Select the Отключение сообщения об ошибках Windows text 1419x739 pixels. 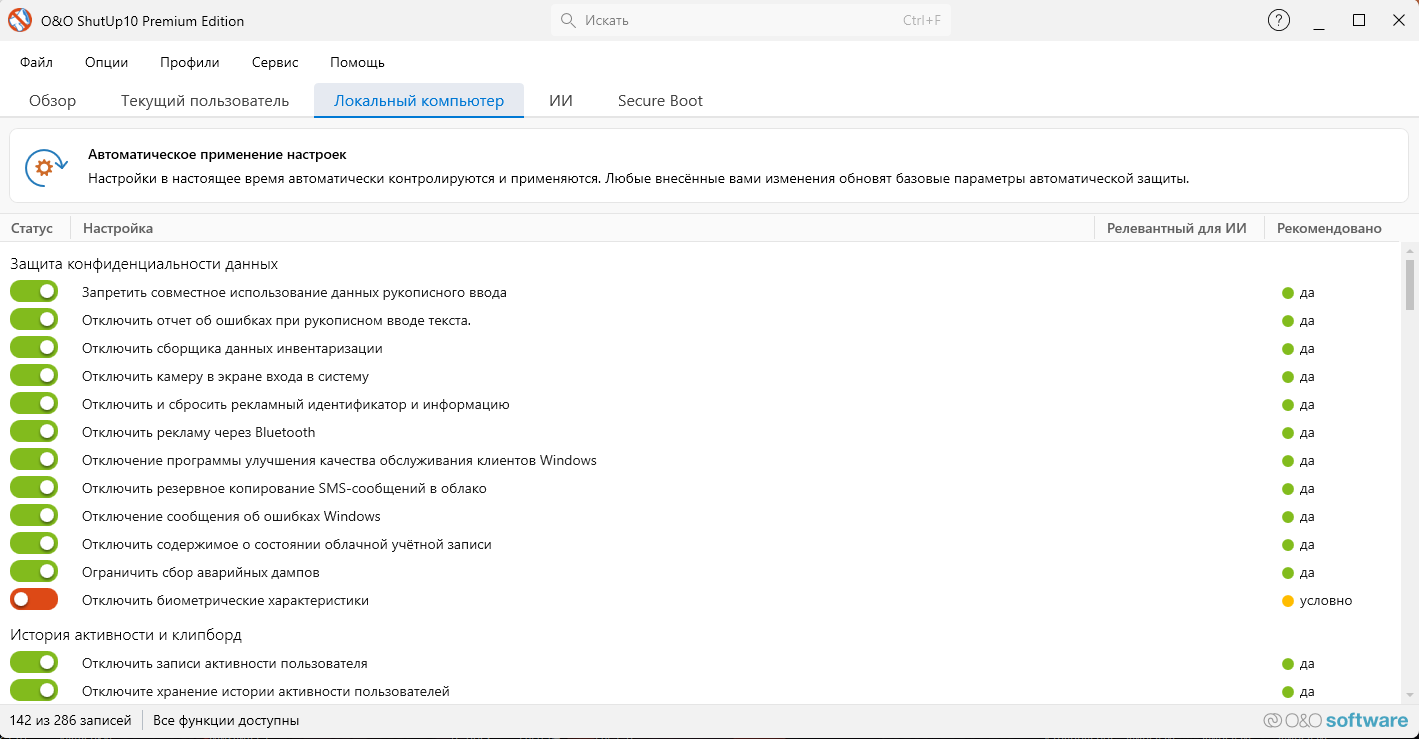[232, 516]
